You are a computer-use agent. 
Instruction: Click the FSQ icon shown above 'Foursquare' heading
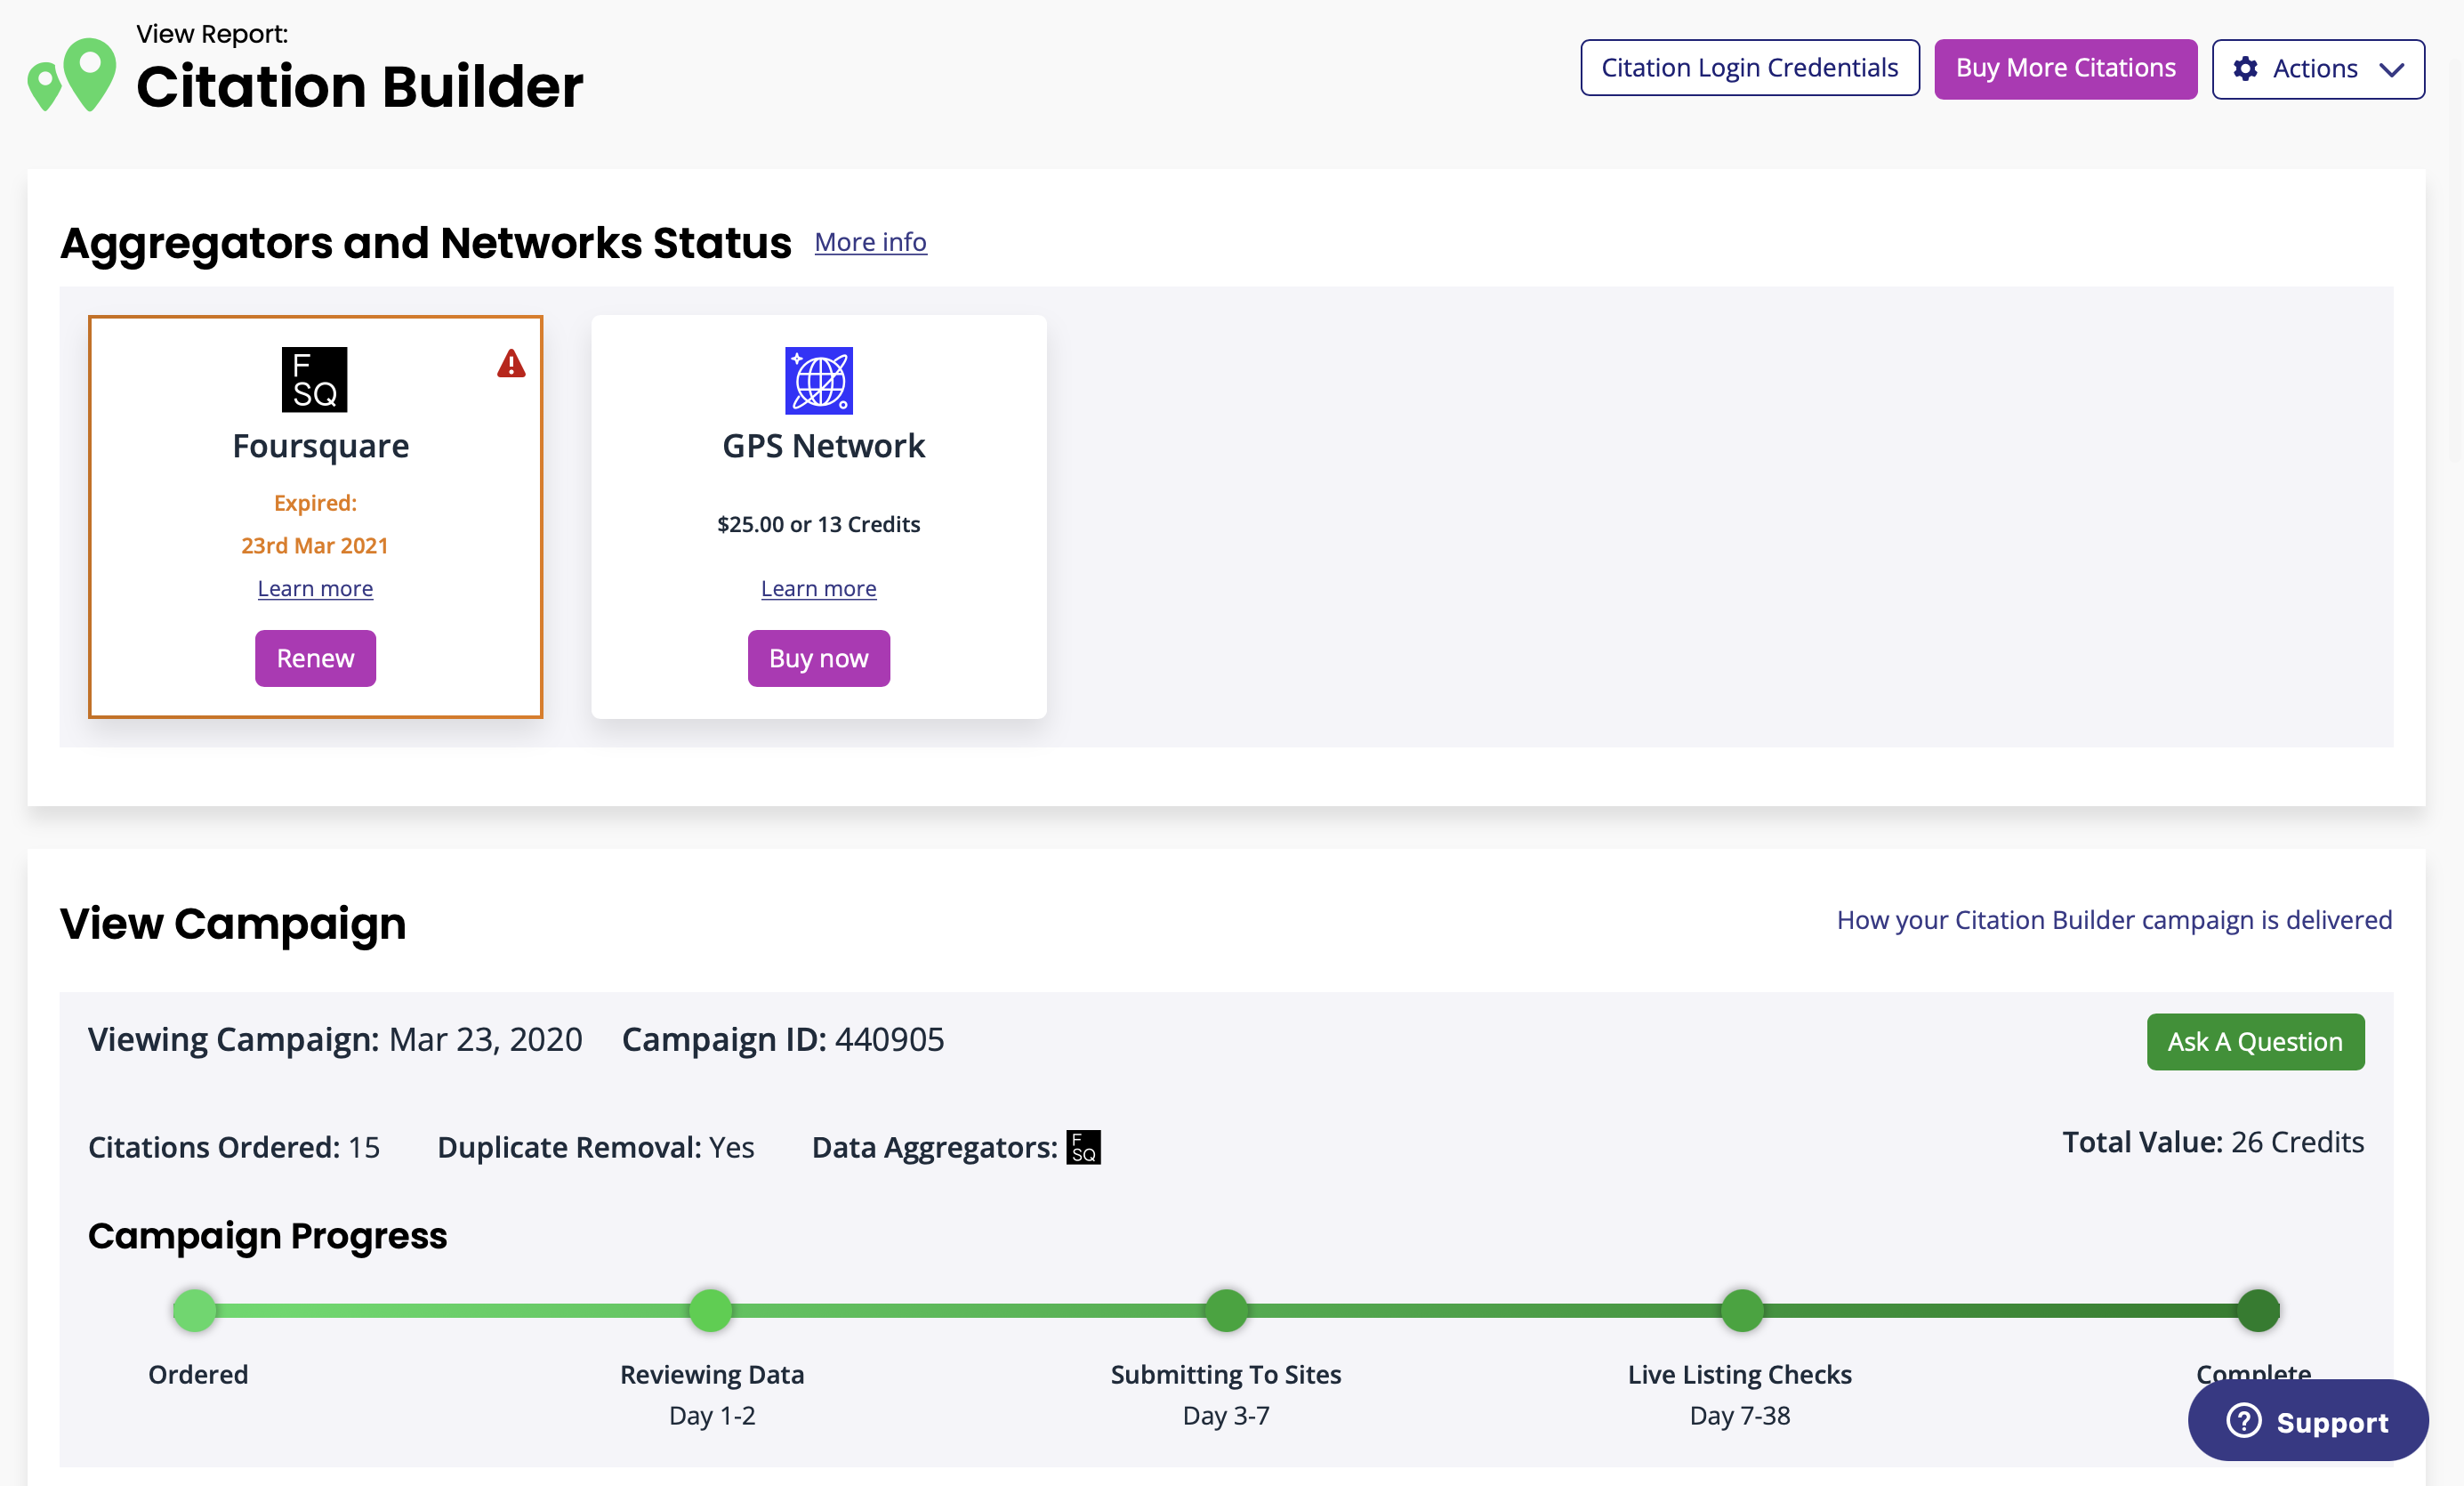coord(314,379)
